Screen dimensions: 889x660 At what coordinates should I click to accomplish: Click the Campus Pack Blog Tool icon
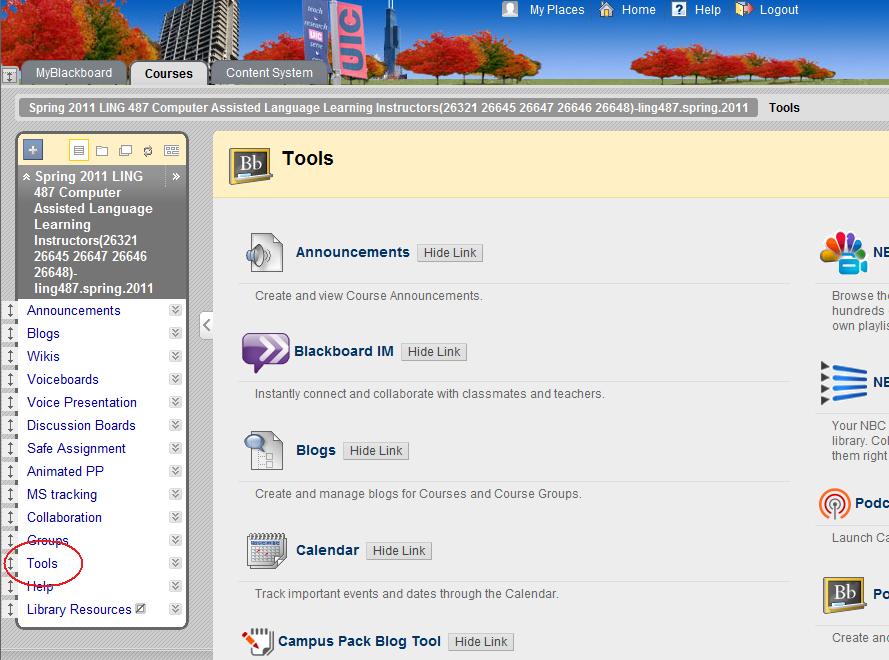258,642
